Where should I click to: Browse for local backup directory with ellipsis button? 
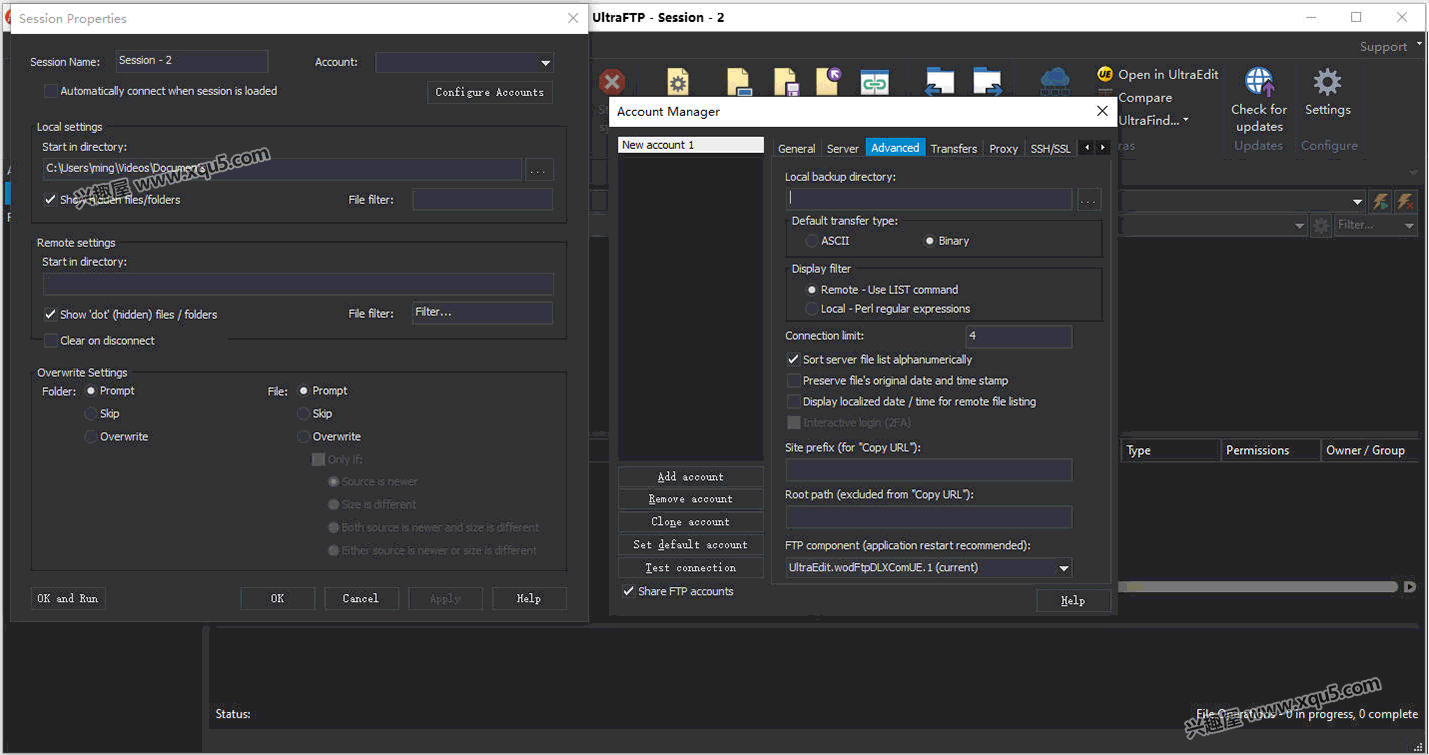(x=1089, y=199)
